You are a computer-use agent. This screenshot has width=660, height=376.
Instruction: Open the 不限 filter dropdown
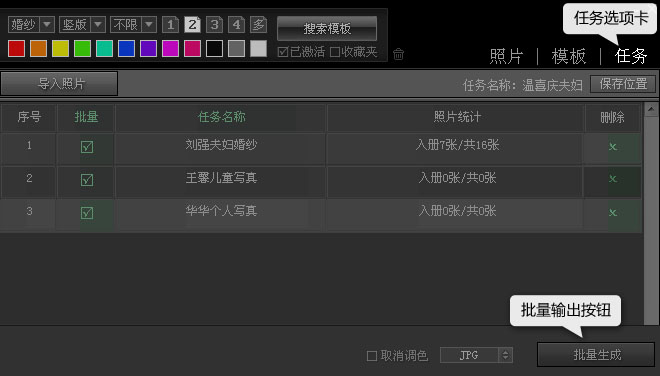(x=133, y=25)
